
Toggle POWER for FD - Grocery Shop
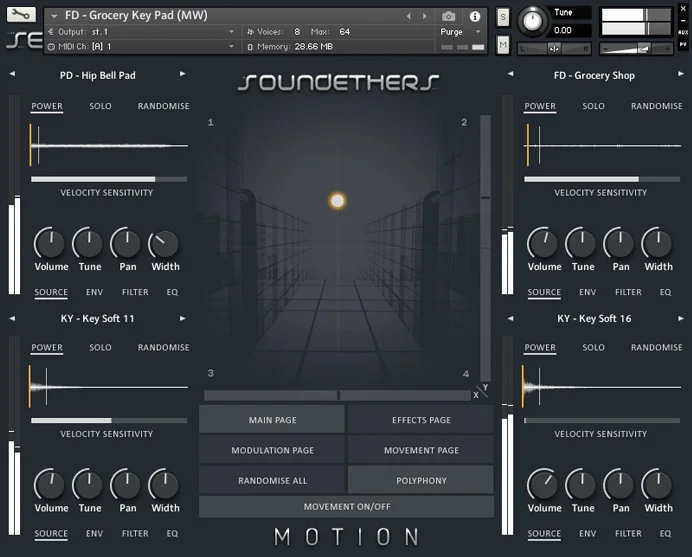pyautogui.click(x=540, y=106)
